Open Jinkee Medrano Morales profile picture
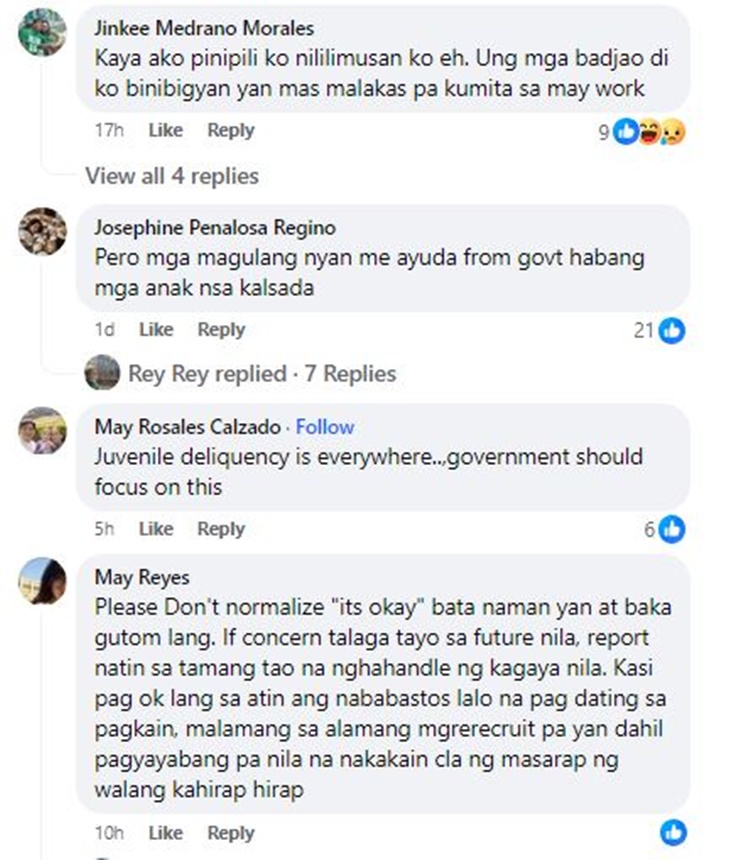This screenshot has width=750, height=860. click(x=42, y=32)
